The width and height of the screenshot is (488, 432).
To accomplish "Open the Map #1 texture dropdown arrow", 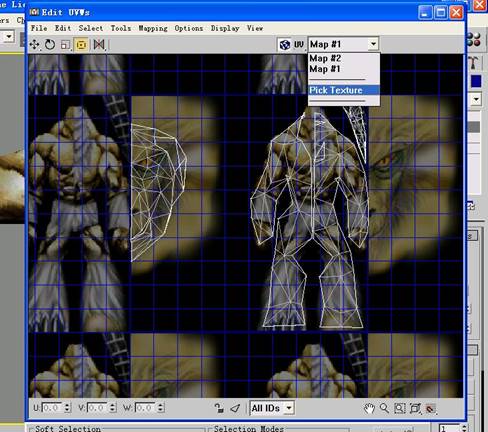I will click(373, 44).
